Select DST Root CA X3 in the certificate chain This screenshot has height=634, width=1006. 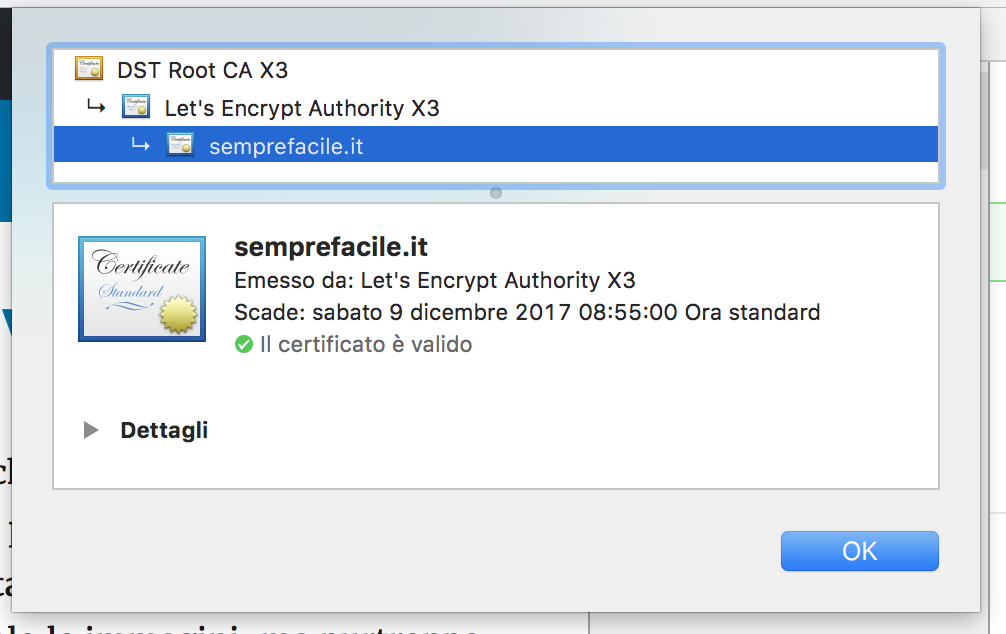[496, 69]
